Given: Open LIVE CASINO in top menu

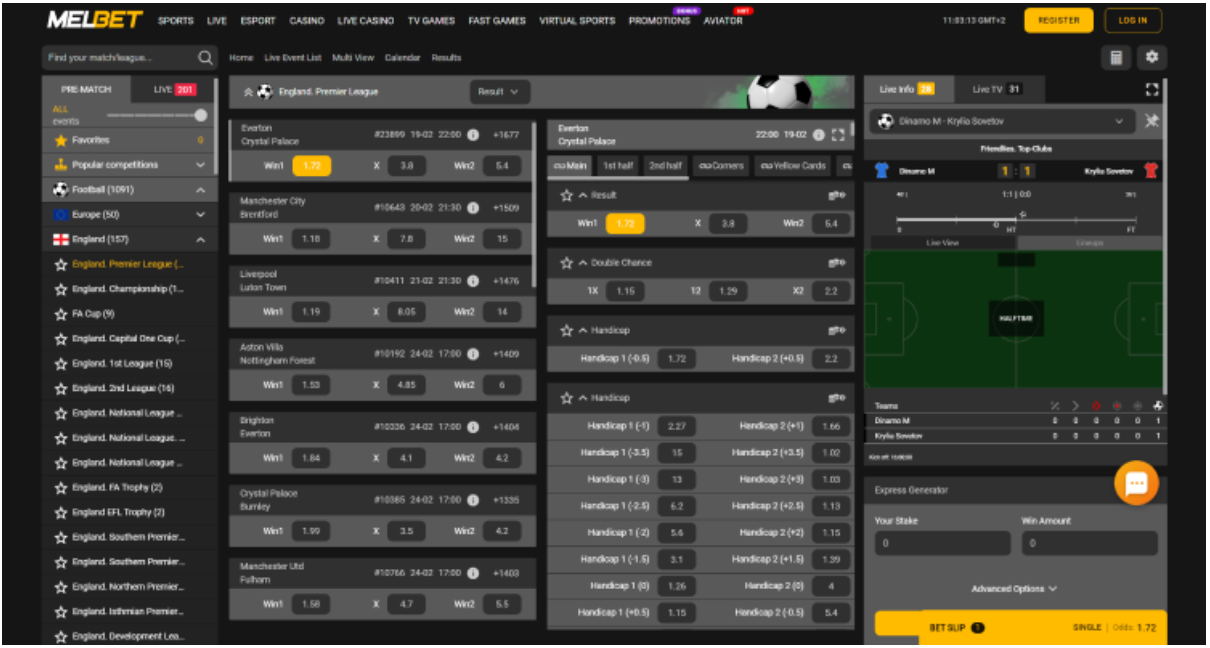Looking at the screenshot, I should (366, 21).
